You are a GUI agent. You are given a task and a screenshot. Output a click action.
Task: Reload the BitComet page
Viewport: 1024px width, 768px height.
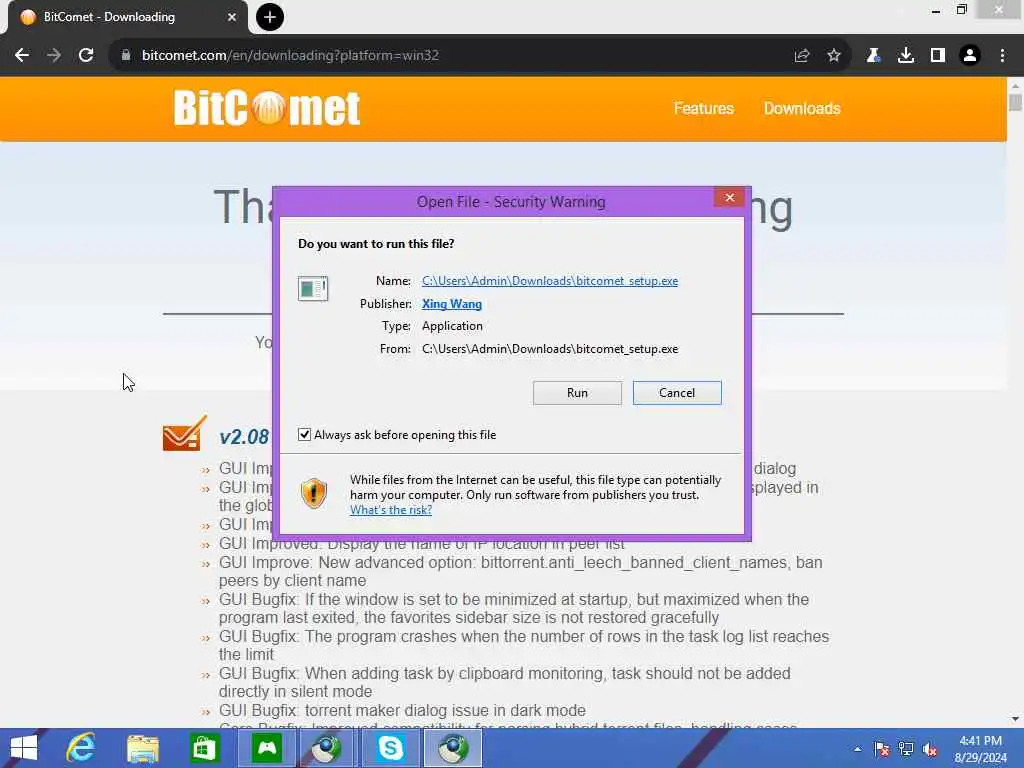[x=86, y=56]
